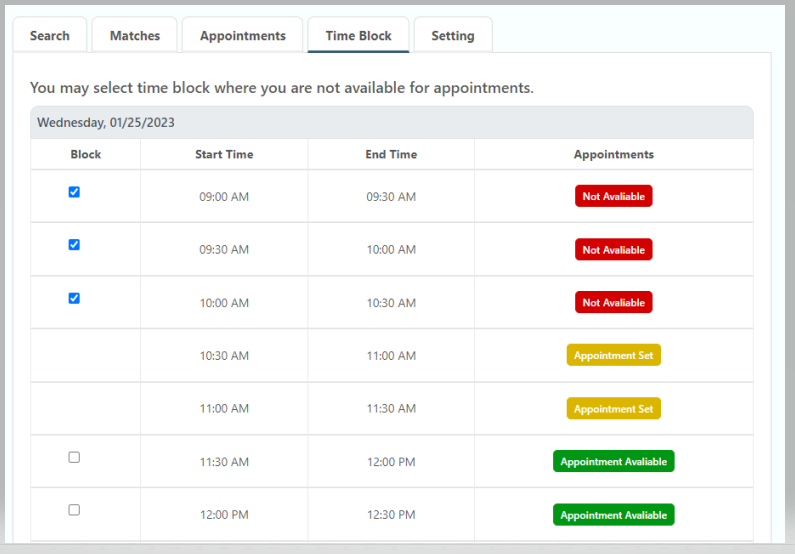Click Not Available badge in 09:00 AM start row

click(x=613, y=196)
